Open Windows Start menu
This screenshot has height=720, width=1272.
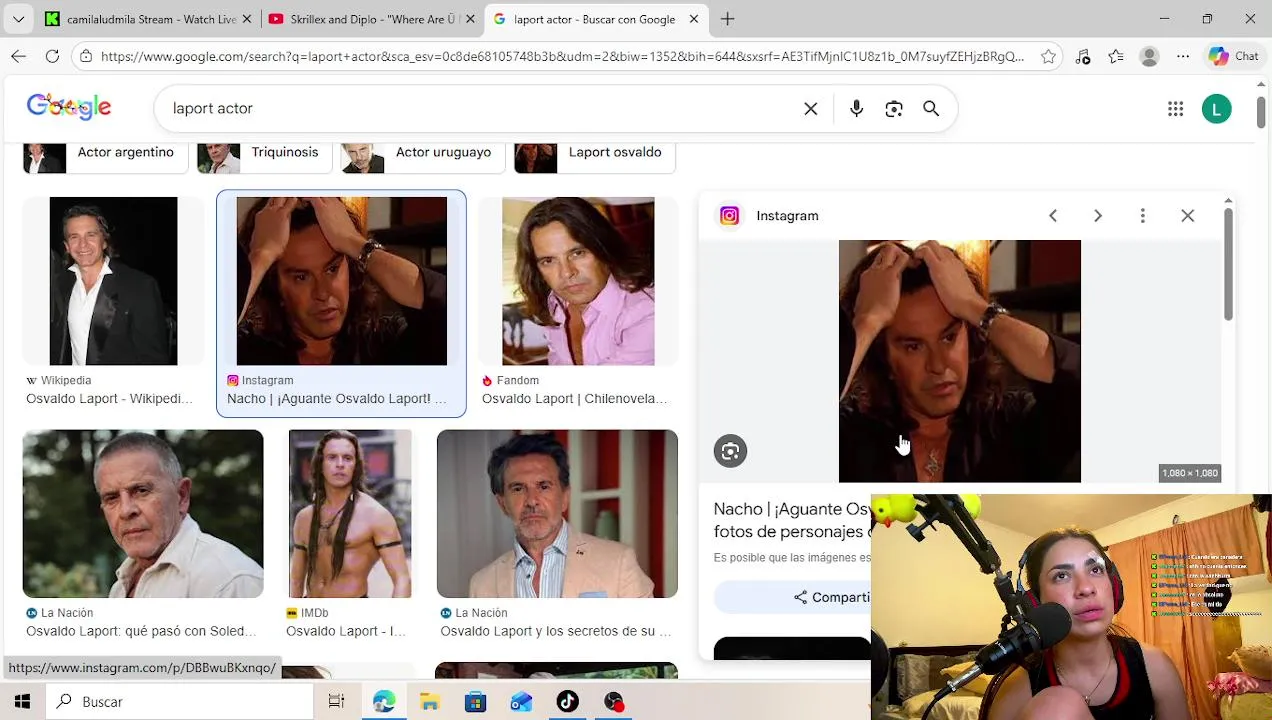coord(22,702)
